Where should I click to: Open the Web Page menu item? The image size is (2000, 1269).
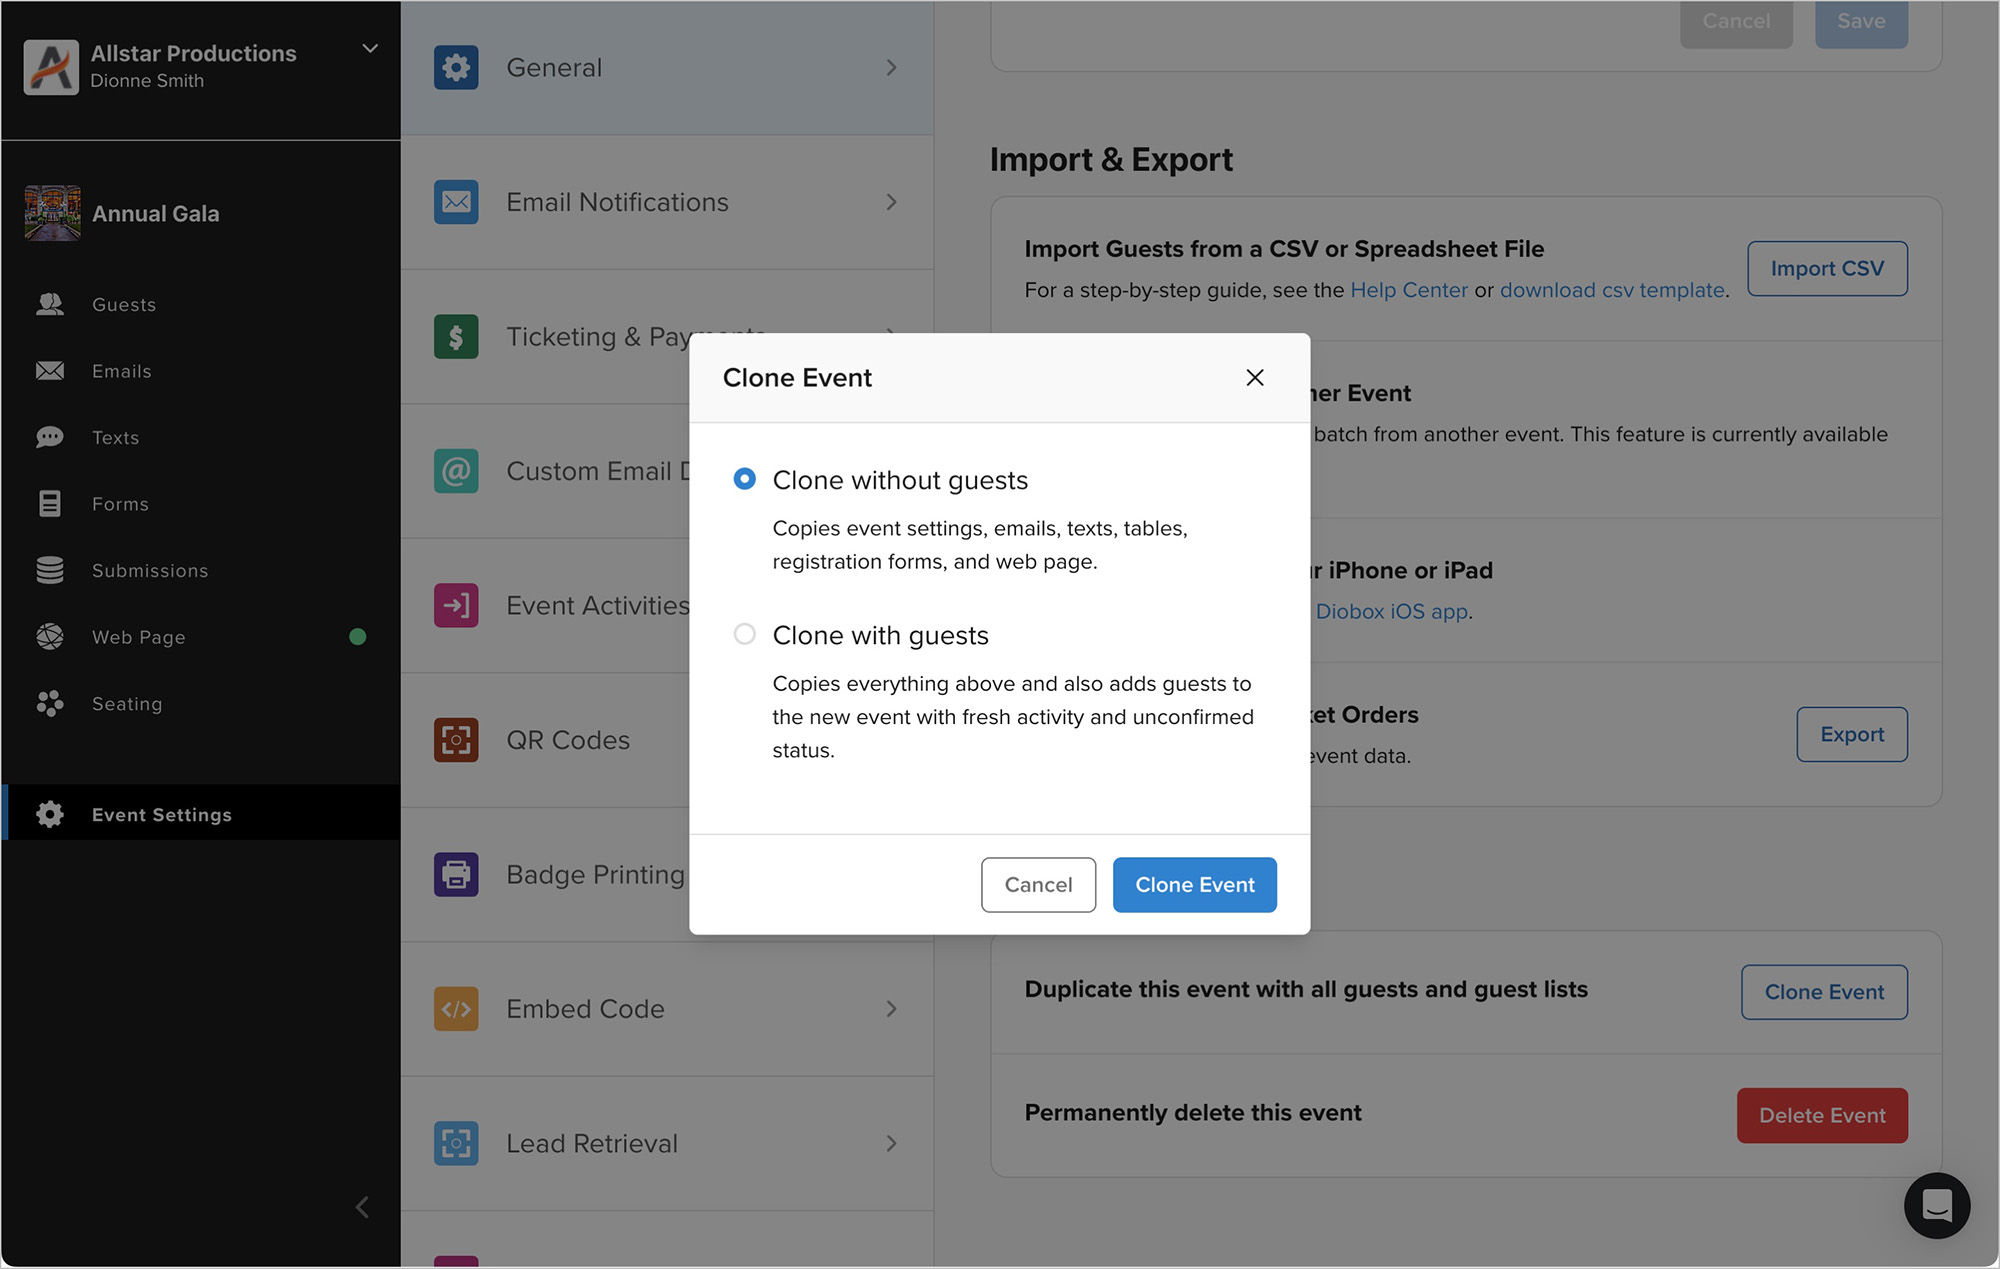coord(139,637)
